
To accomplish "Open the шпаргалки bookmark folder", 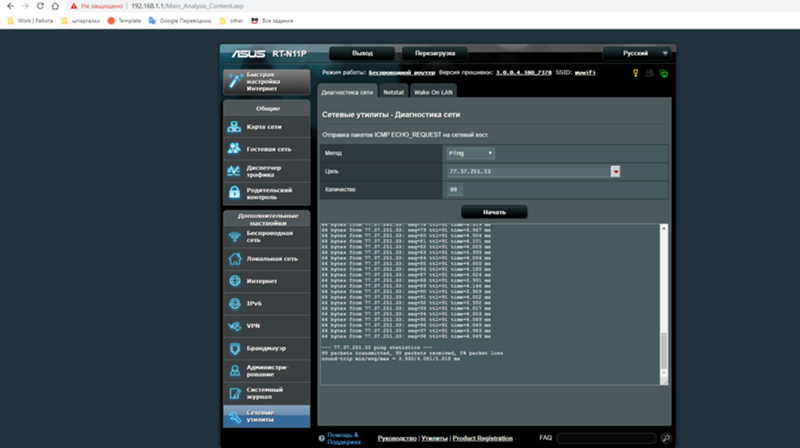I will (x=81, y=21).
